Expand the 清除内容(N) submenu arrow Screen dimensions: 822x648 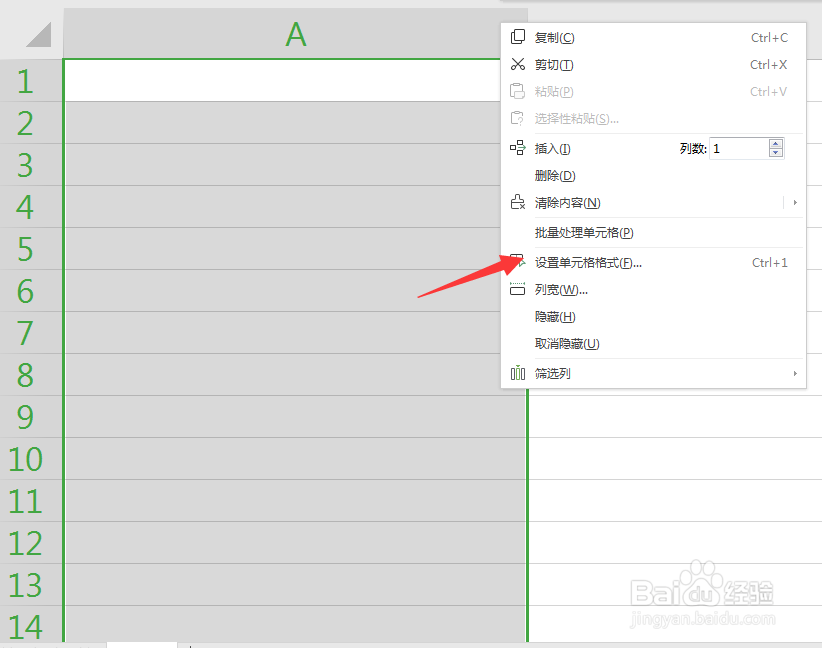point(795,202)
